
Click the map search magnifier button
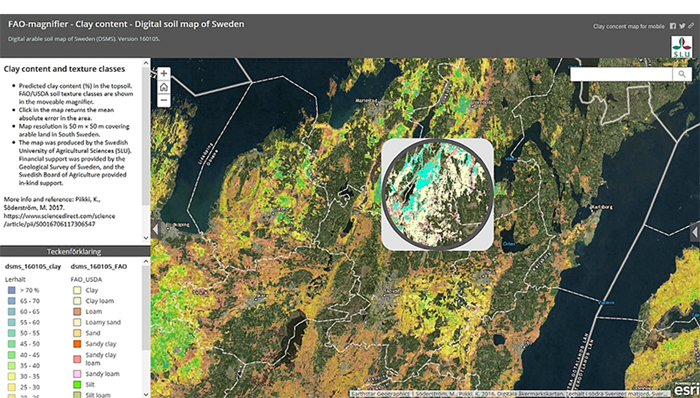[682, 74]
